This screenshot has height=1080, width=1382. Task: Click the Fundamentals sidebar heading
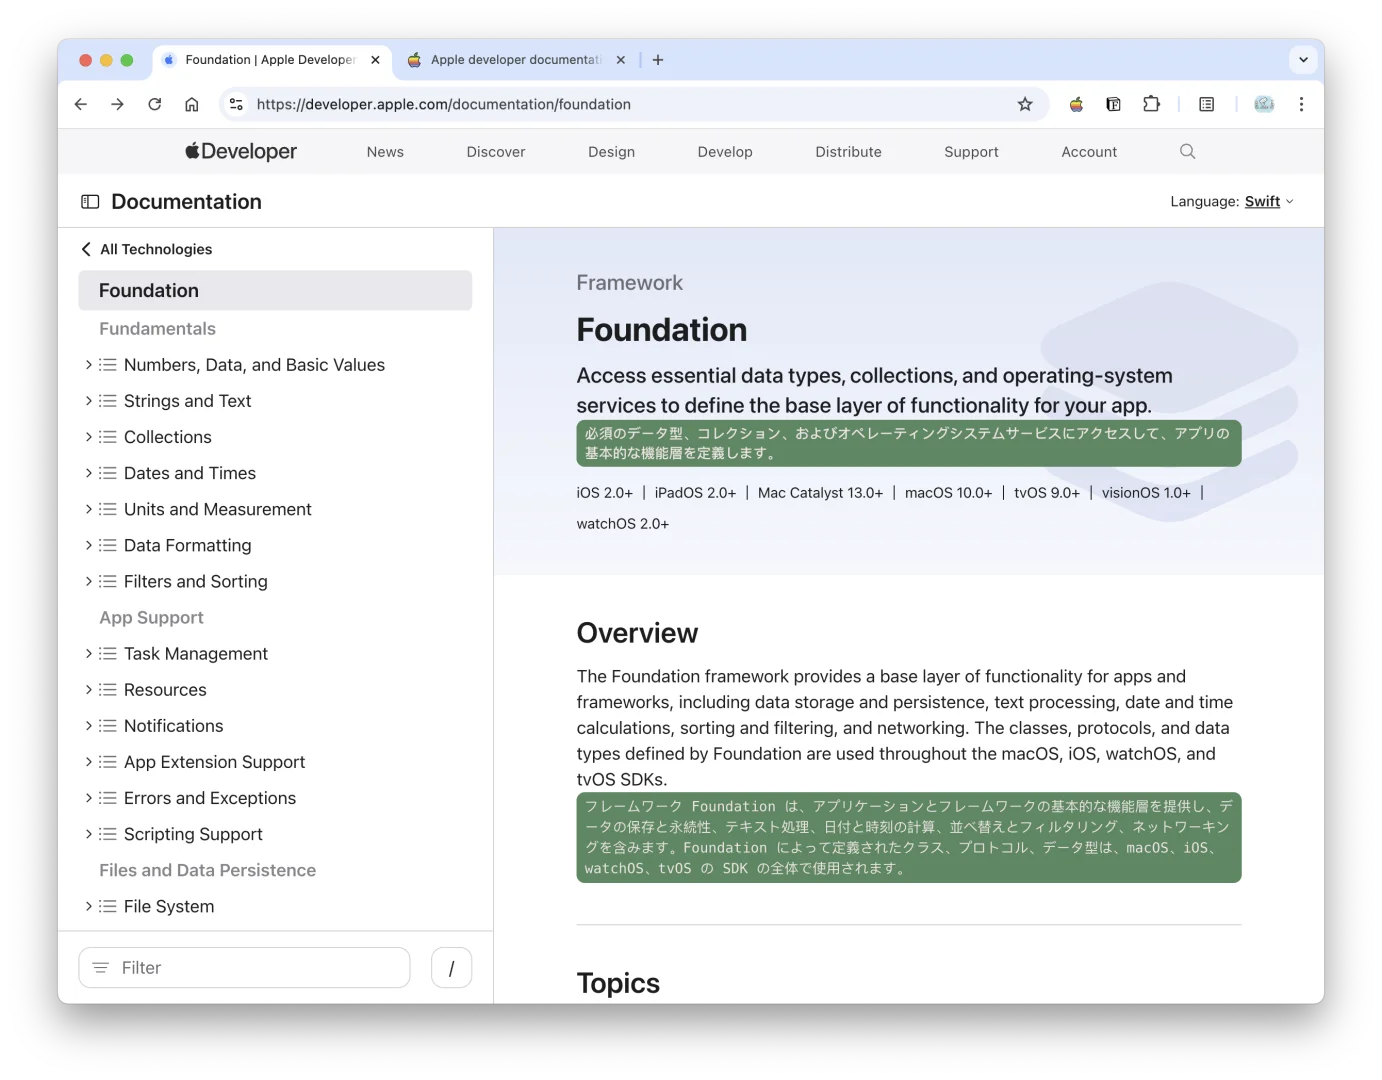pos(157,329)
